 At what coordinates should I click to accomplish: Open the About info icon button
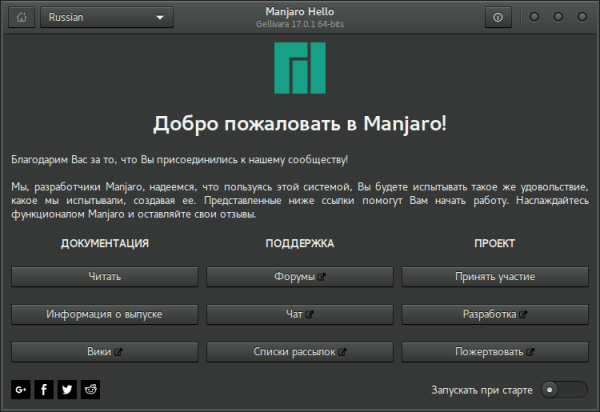point(498,17)
